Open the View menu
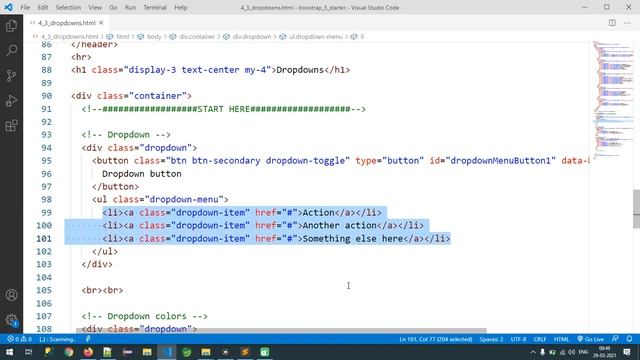Screen dimensions: 640x360 (95, 7)
